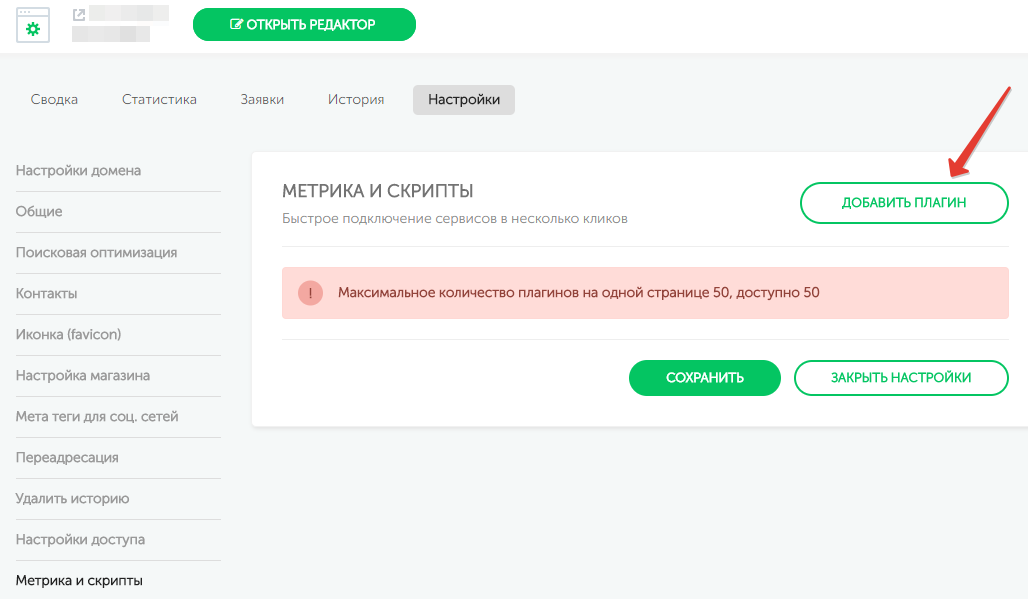Go to the Контакты settings section

click(x=46, y=294)
